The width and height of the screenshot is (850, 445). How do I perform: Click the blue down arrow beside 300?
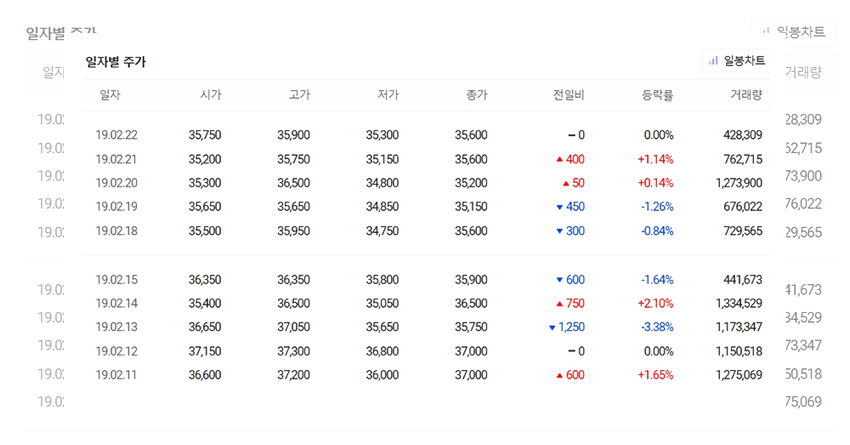click(x=559, y=231)
